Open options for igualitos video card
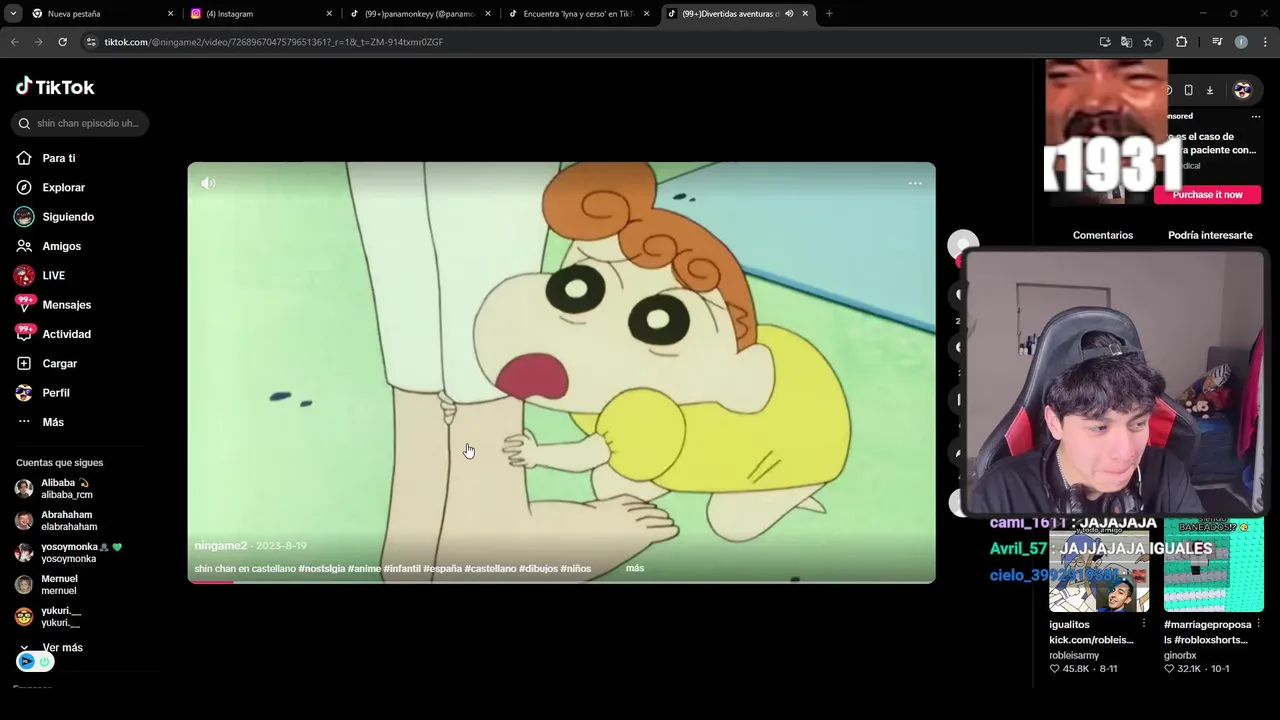The width and height of the screenshot is (1280, 720). pyautogui.click(x=1144, y=624)
